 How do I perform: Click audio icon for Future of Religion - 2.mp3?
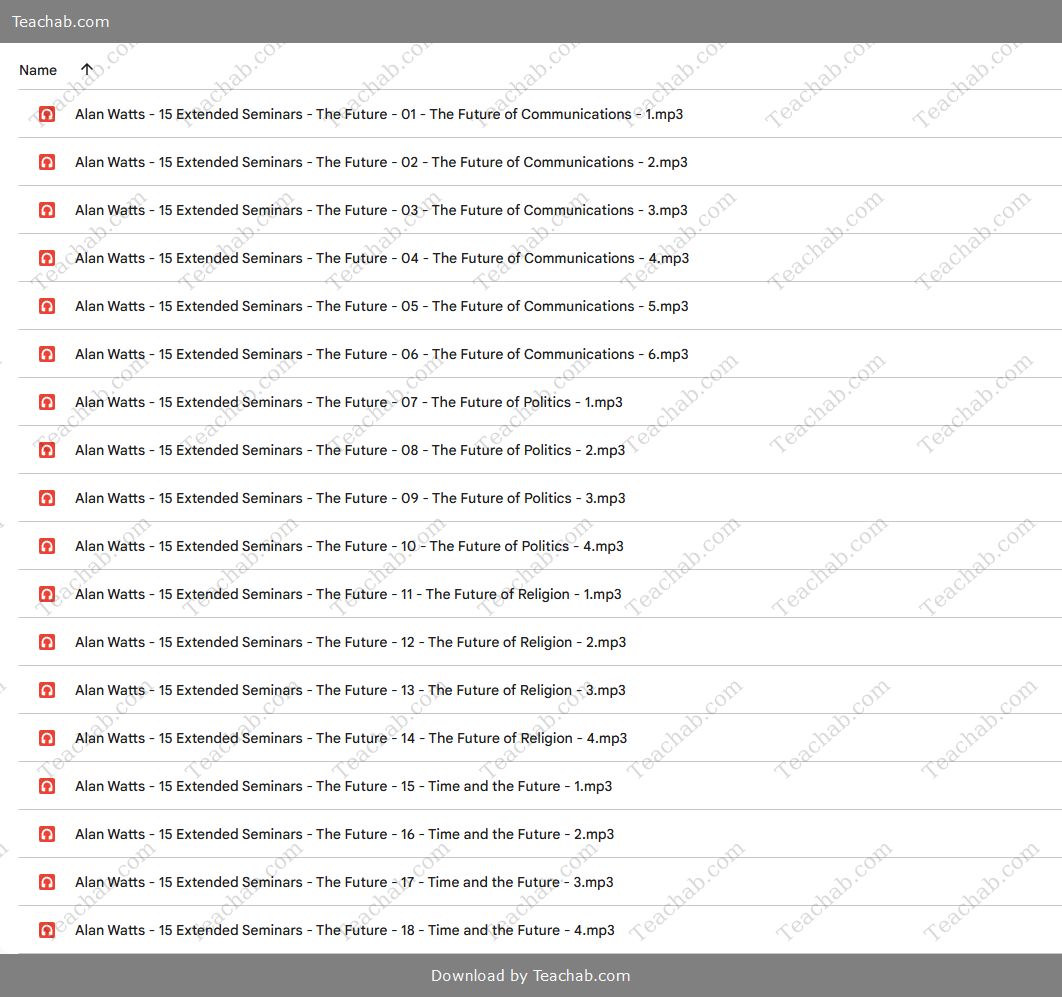[47, 642]
